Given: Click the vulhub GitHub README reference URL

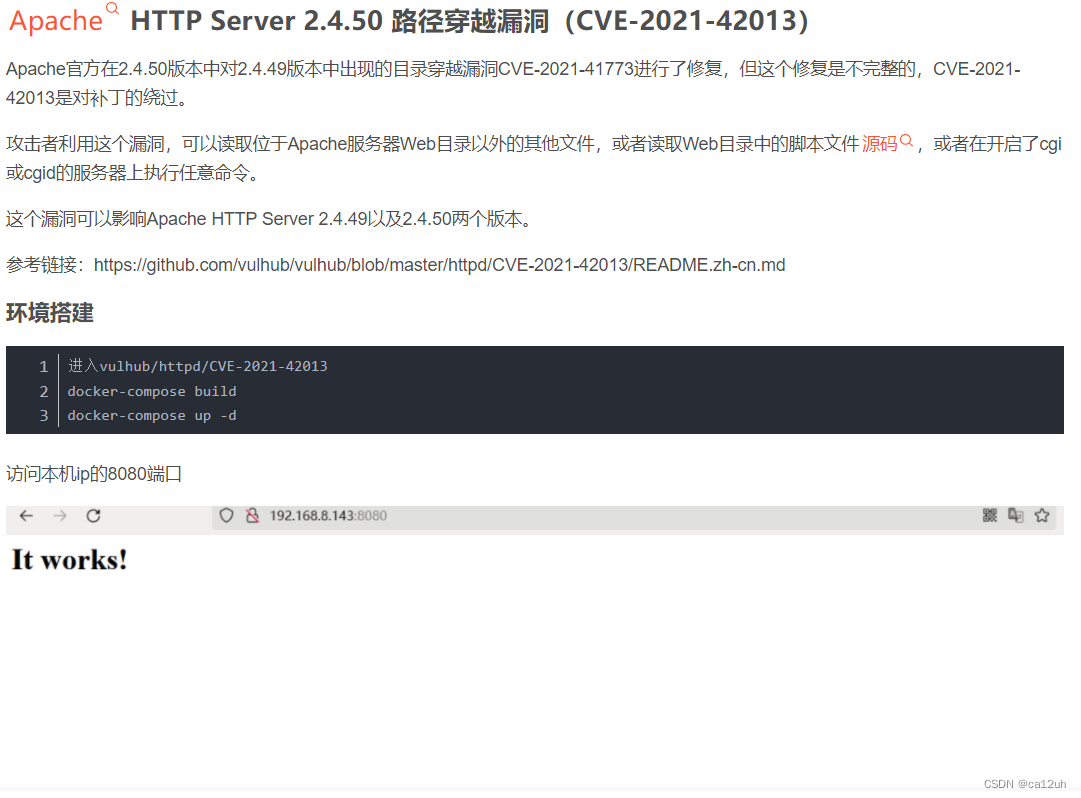Looking at the screenshot, I should click(440, 265).
